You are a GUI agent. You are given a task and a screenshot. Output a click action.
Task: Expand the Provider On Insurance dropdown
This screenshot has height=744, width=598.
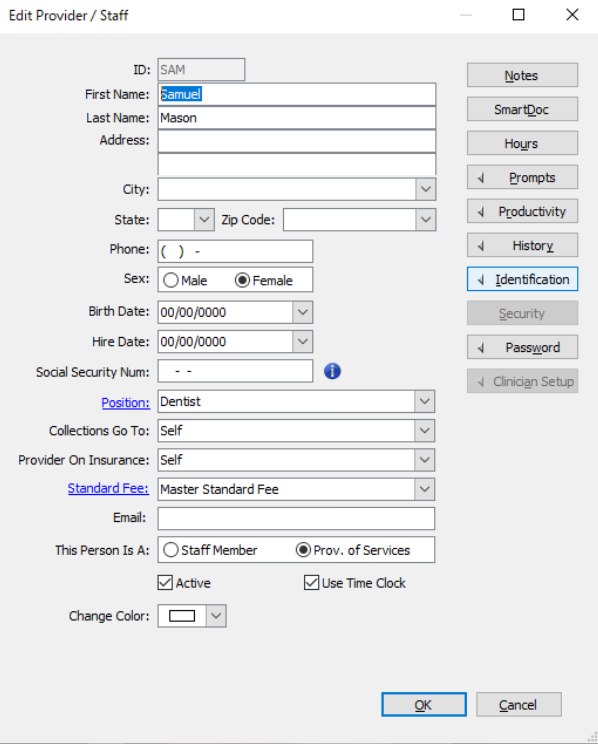[x=425, y=460]
